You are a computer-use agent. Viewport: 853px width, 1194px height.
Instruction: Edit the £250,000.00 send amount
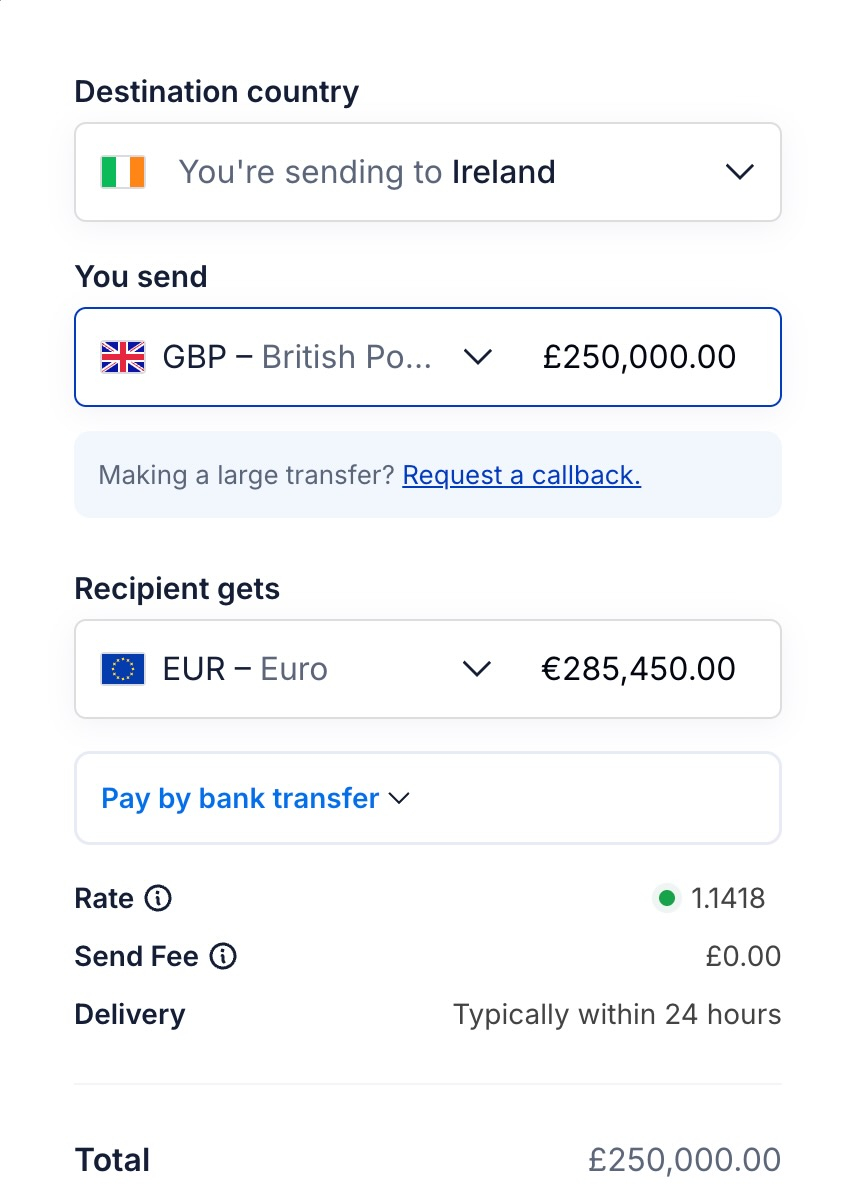(x=639, y=357)
